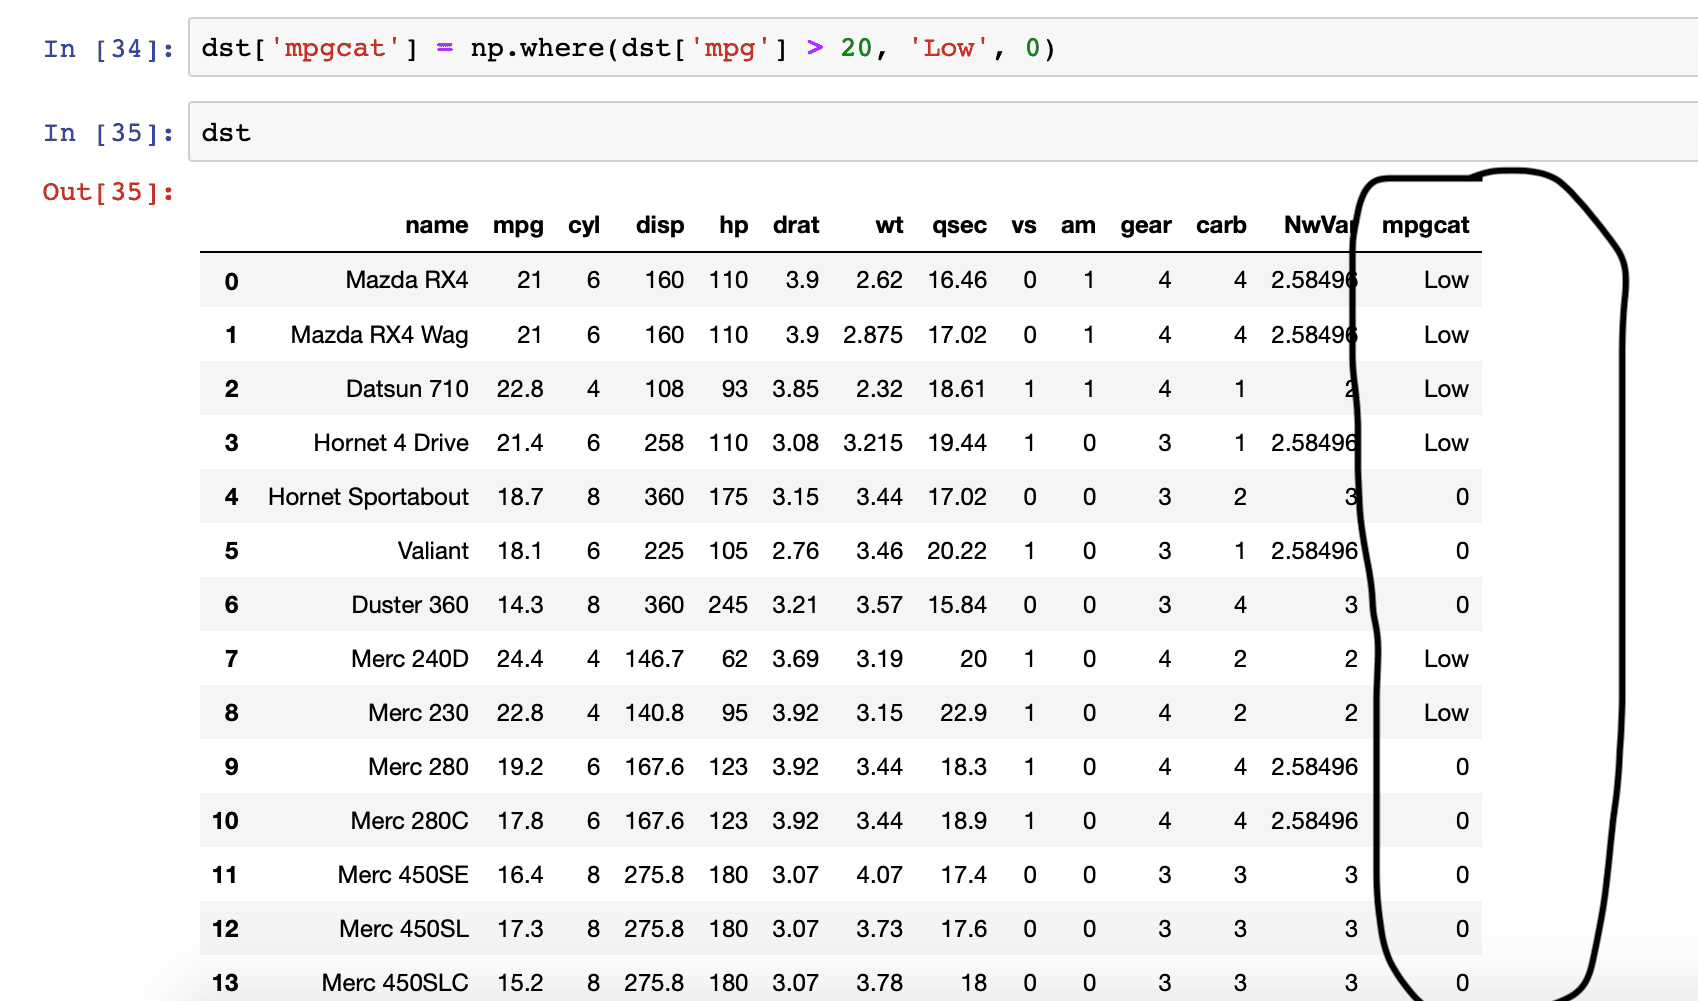The image size is (1698, 1001).
Task: Click the 'Duster 360' name cell
Action: point(410,605)
